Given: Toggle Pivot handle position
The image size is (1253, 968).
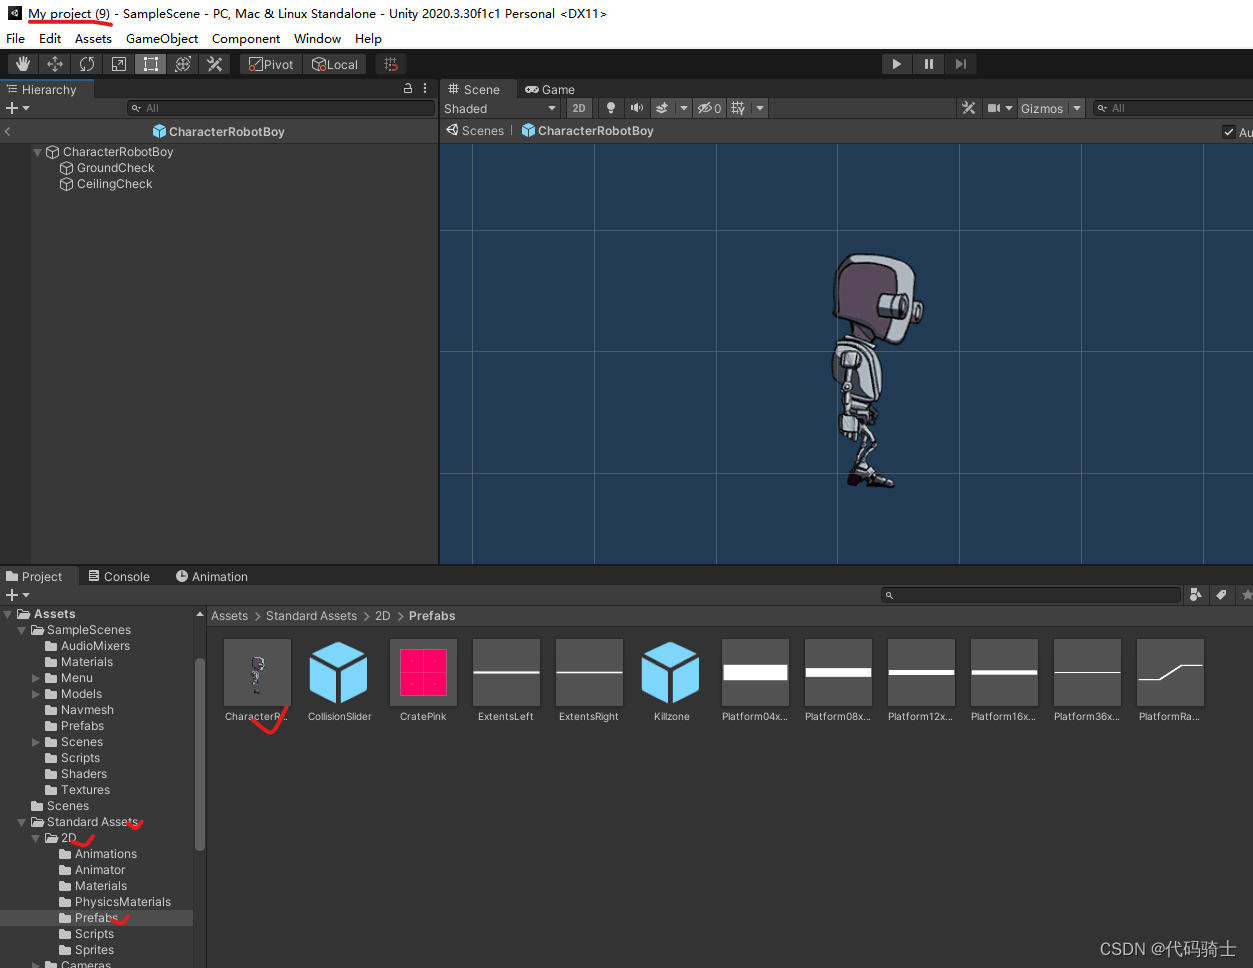Looking at the screenshot, I should (271, 64).
